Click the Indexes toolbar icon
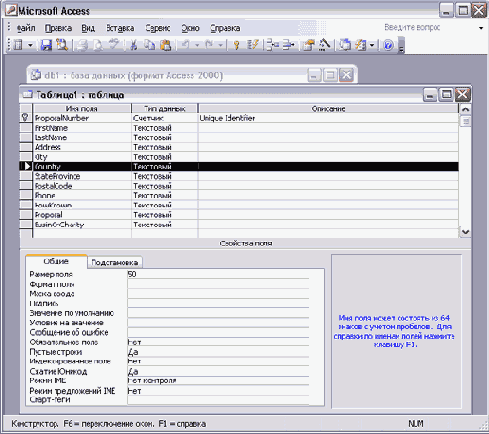This screenshot has width=489, height=434. (253, 45)
